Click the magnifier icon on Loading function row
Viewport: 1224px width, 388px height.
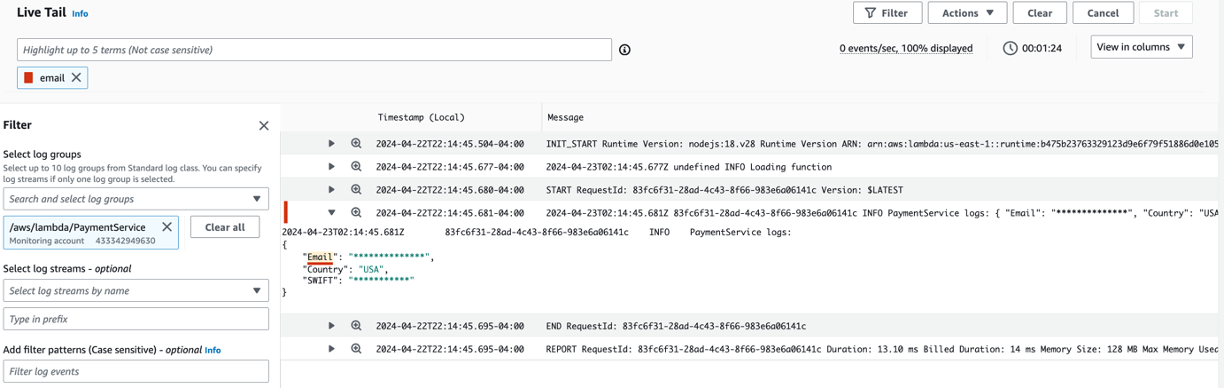pos(356,167)
